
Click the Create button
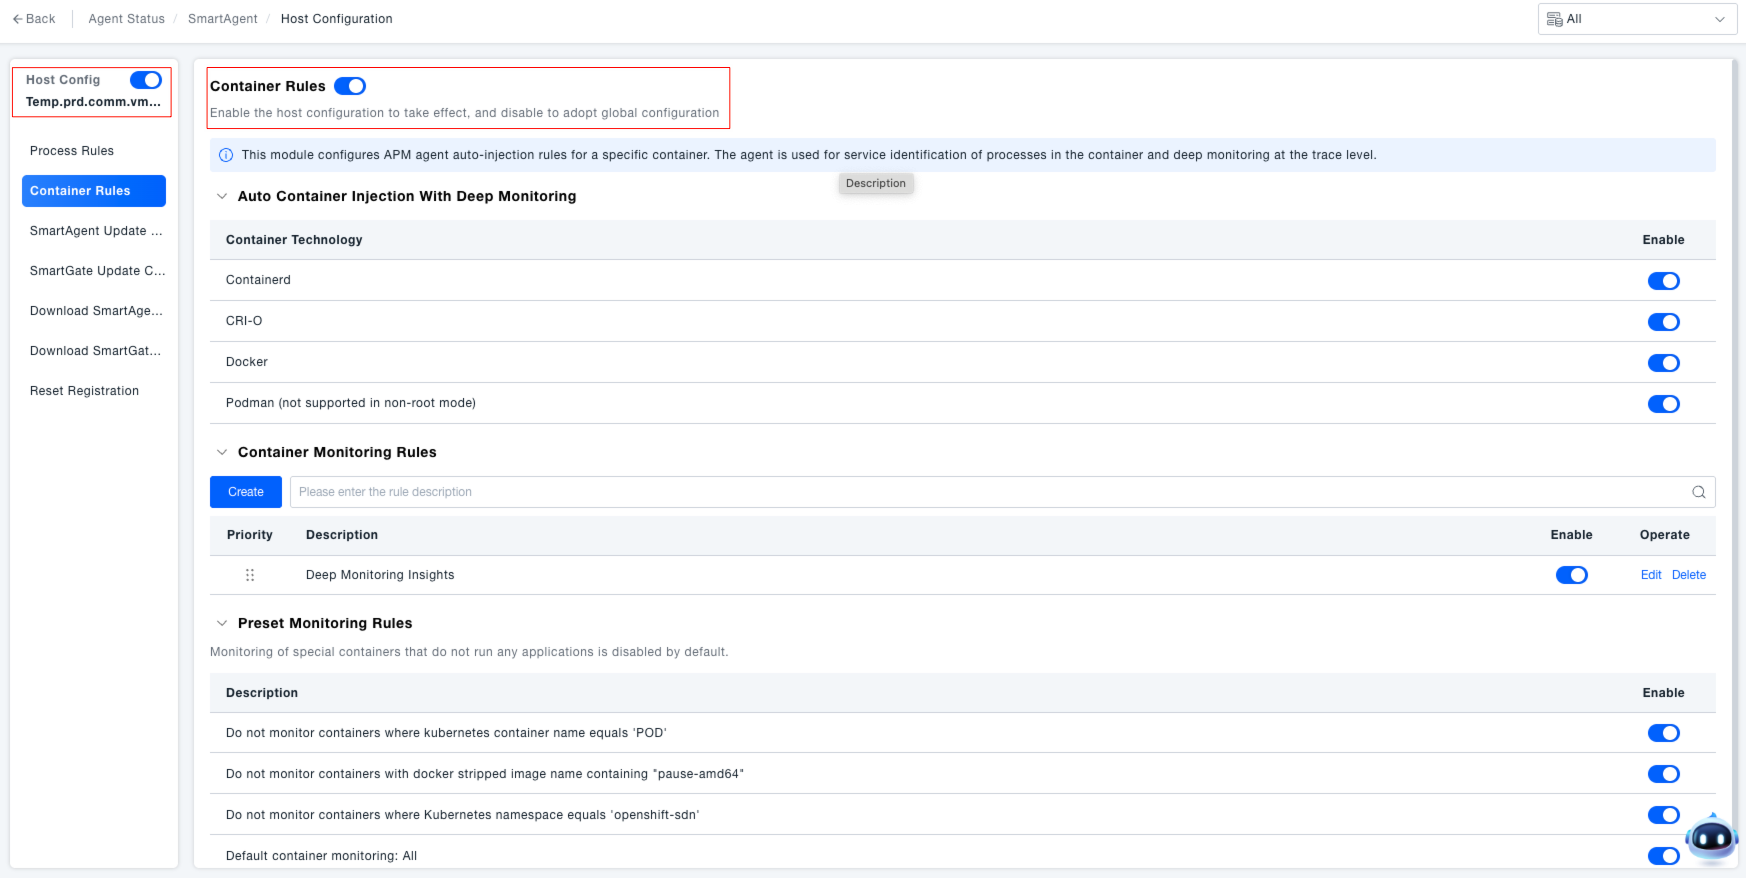click(246, 492)
